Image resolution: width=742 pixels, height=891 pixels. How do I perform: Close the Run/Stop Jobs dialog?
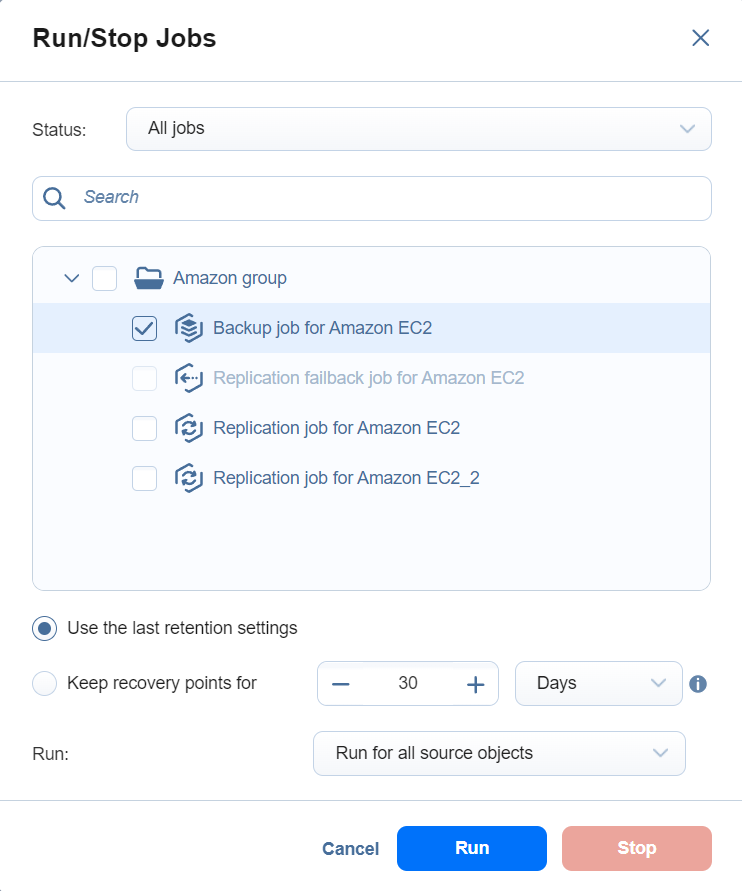click(700, 39)
